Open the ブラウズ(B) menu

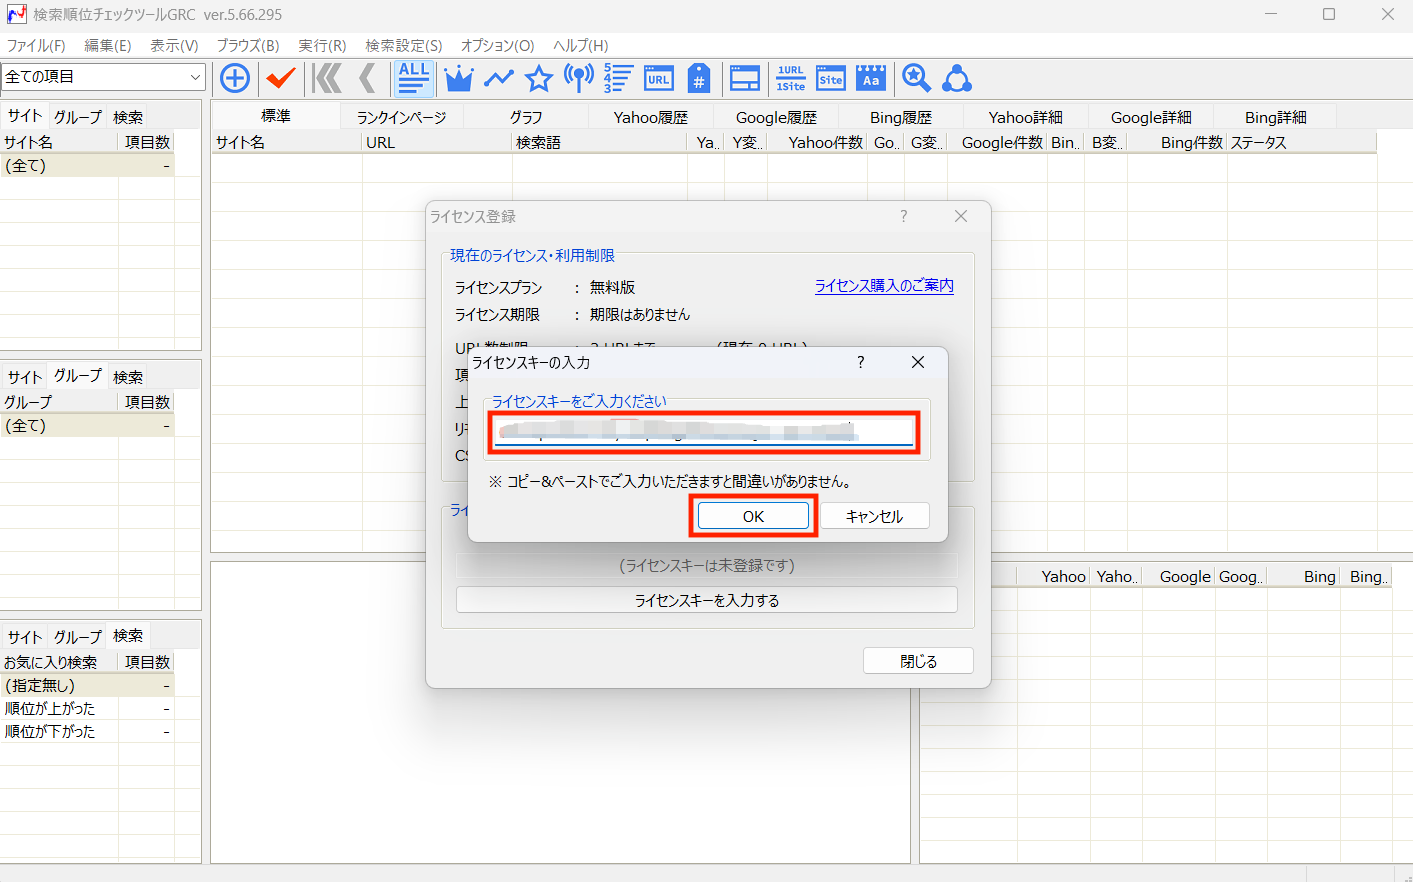pos(248,45)
